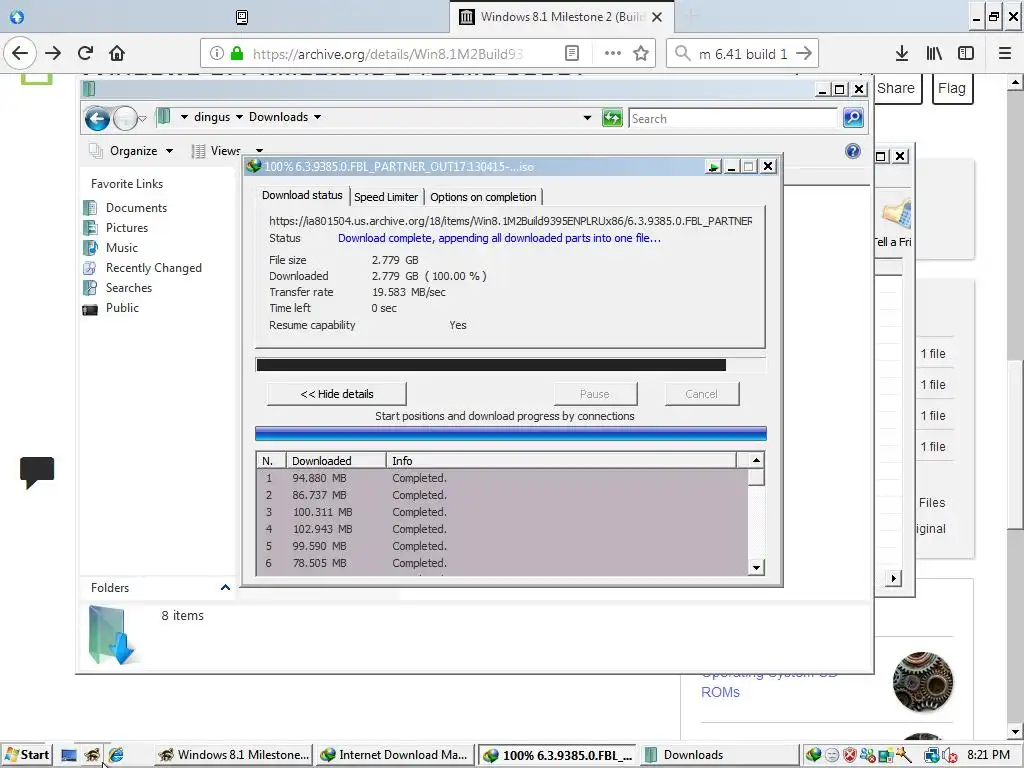Open the Firefox library
This screenshot has width=1024, height=768.
point(934,54)
